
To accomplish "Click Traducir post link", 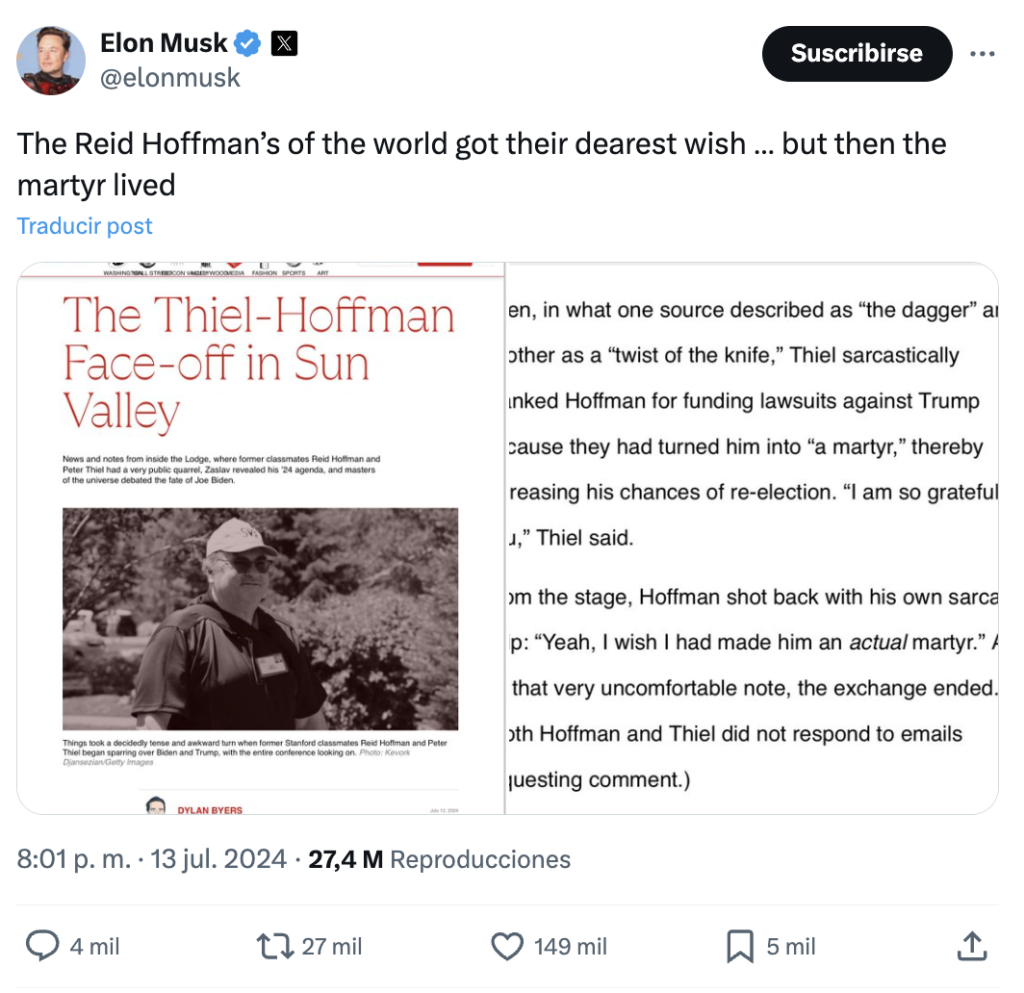I will pyautogui.click(x=85, y=226).
